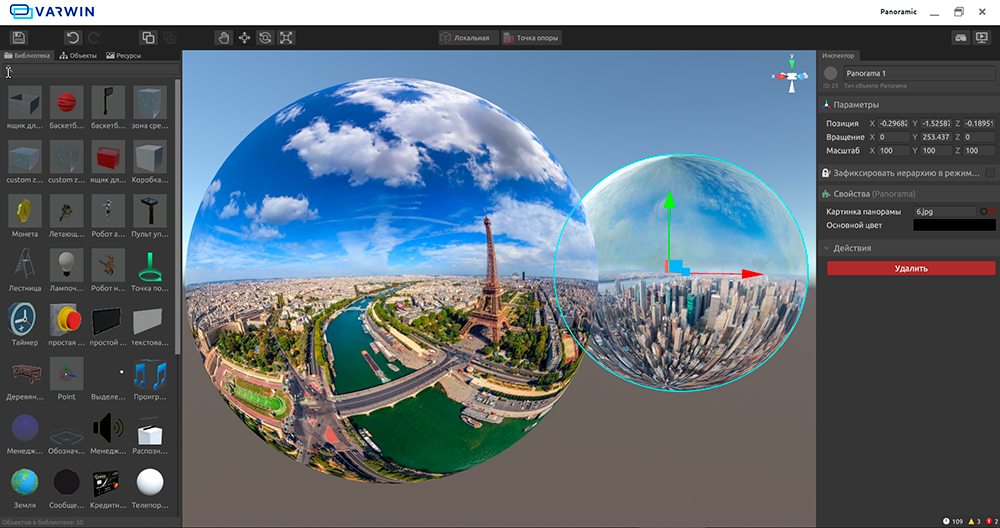Collapse the Свойства (Panorama) section
Viewport: 1000px width, 528px height.
(827, 194)
